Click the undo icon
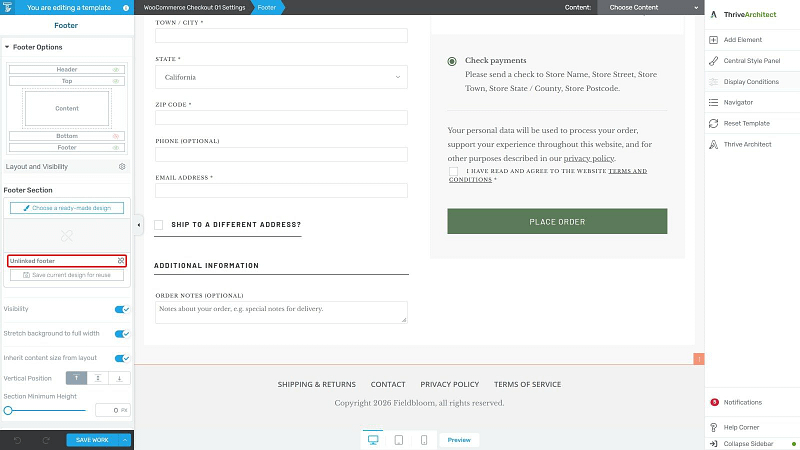This screenshot has width=800, height=450. click(17, 440)
